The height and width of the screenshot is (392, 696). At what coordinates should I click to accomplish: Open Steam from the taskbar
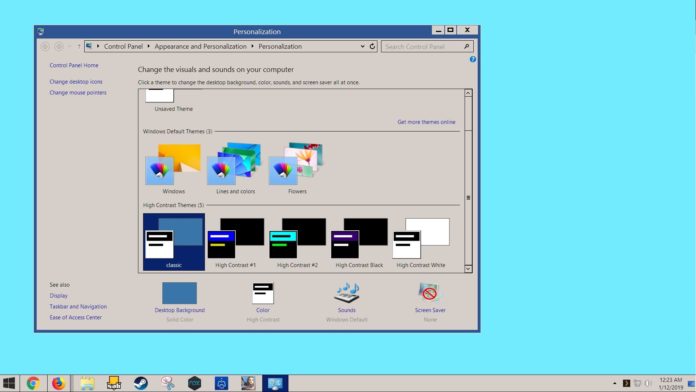coord(141,383)
